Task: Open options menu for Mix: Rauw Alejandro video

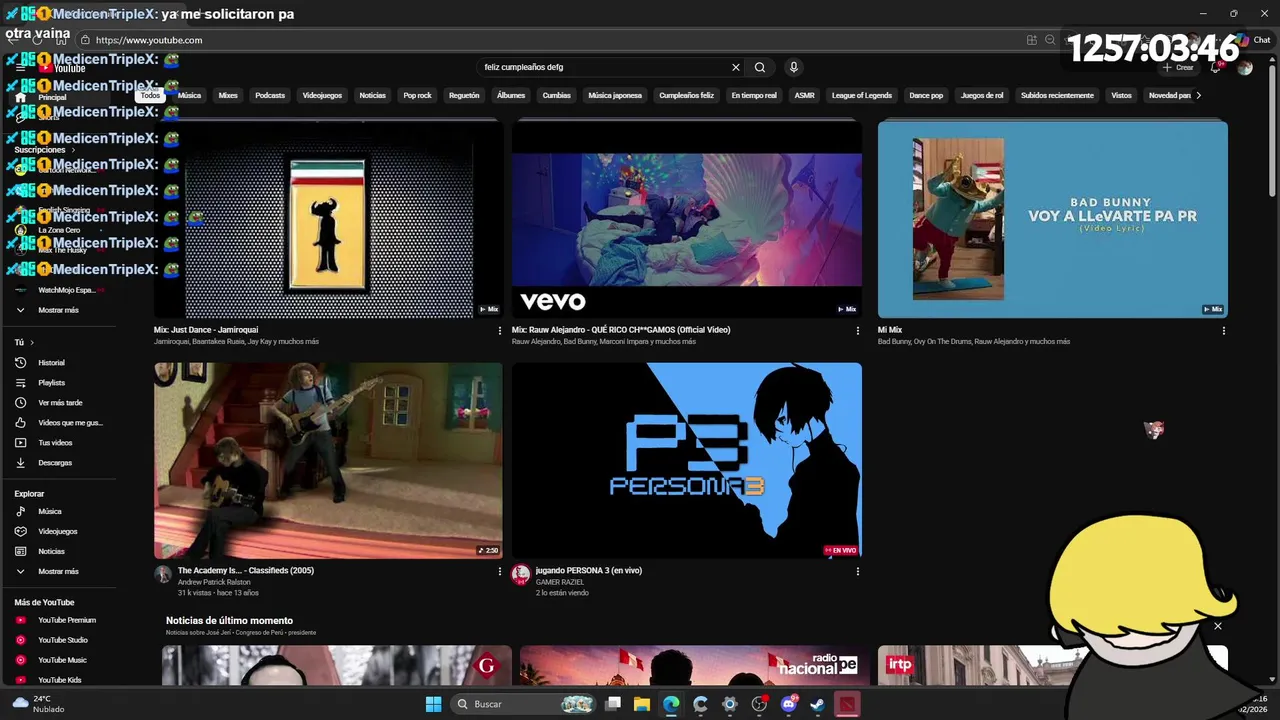Action: point(858,331)
